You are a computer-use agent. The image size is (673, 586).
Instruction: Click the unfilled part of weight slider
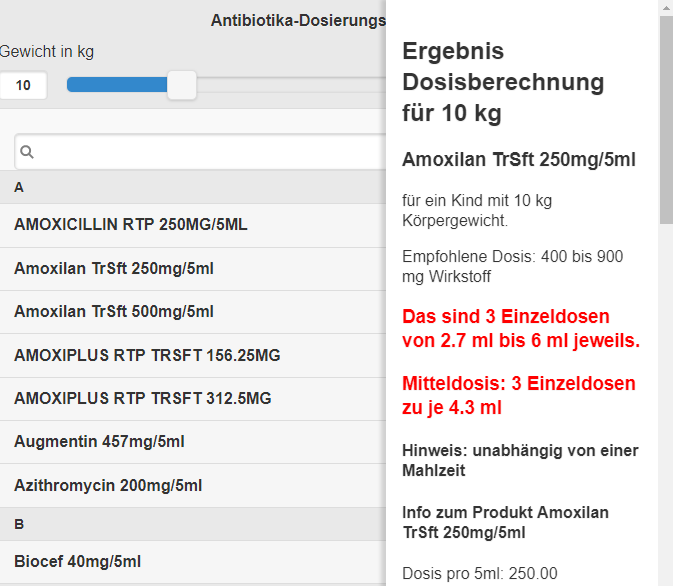[x=291, y=85]
